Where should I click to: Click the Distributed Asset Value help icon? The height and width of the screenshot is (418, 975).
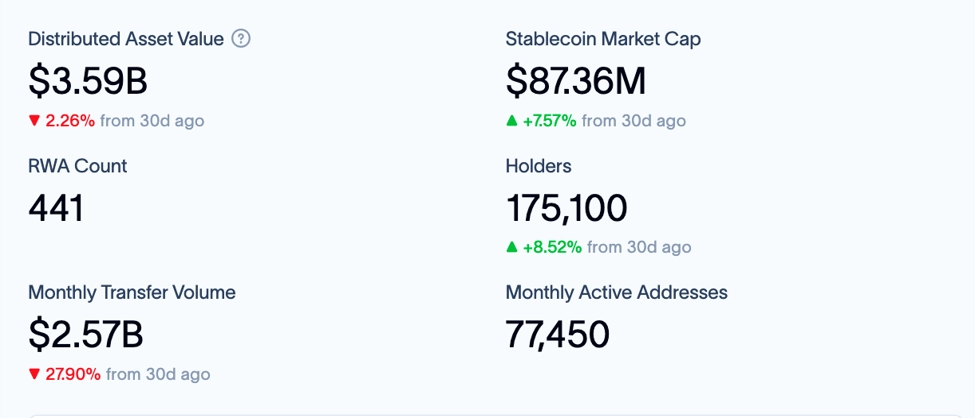[241, 39]
